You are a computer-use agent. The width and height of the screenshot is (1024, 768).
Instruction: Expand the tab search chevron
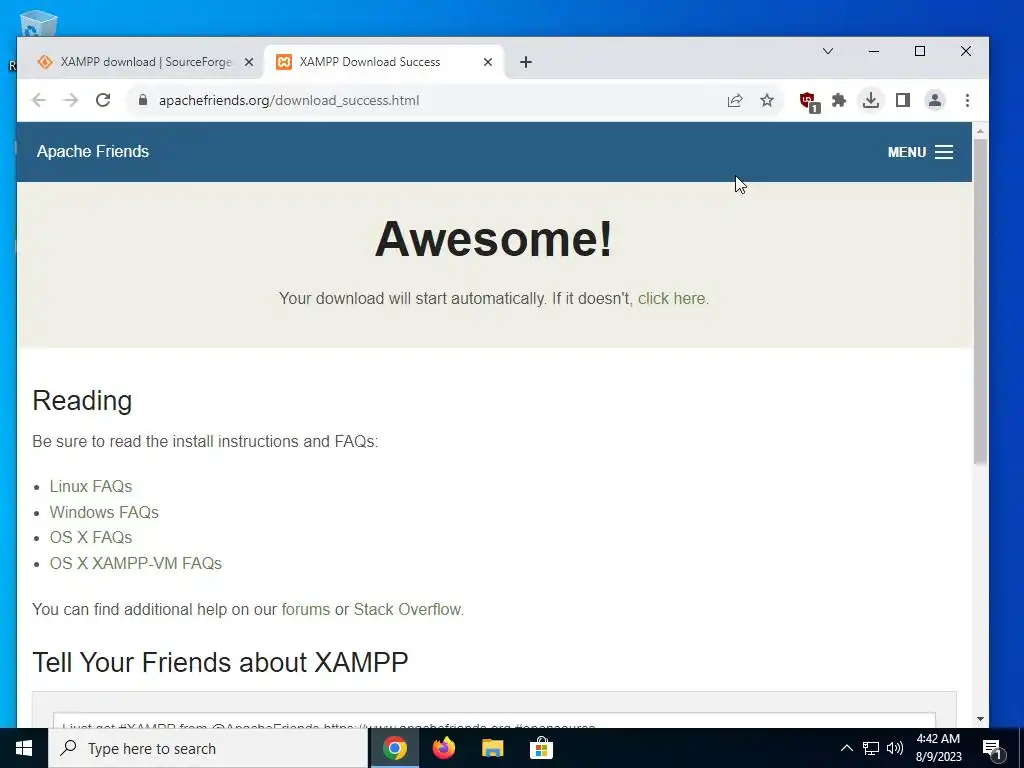[827, 51]
